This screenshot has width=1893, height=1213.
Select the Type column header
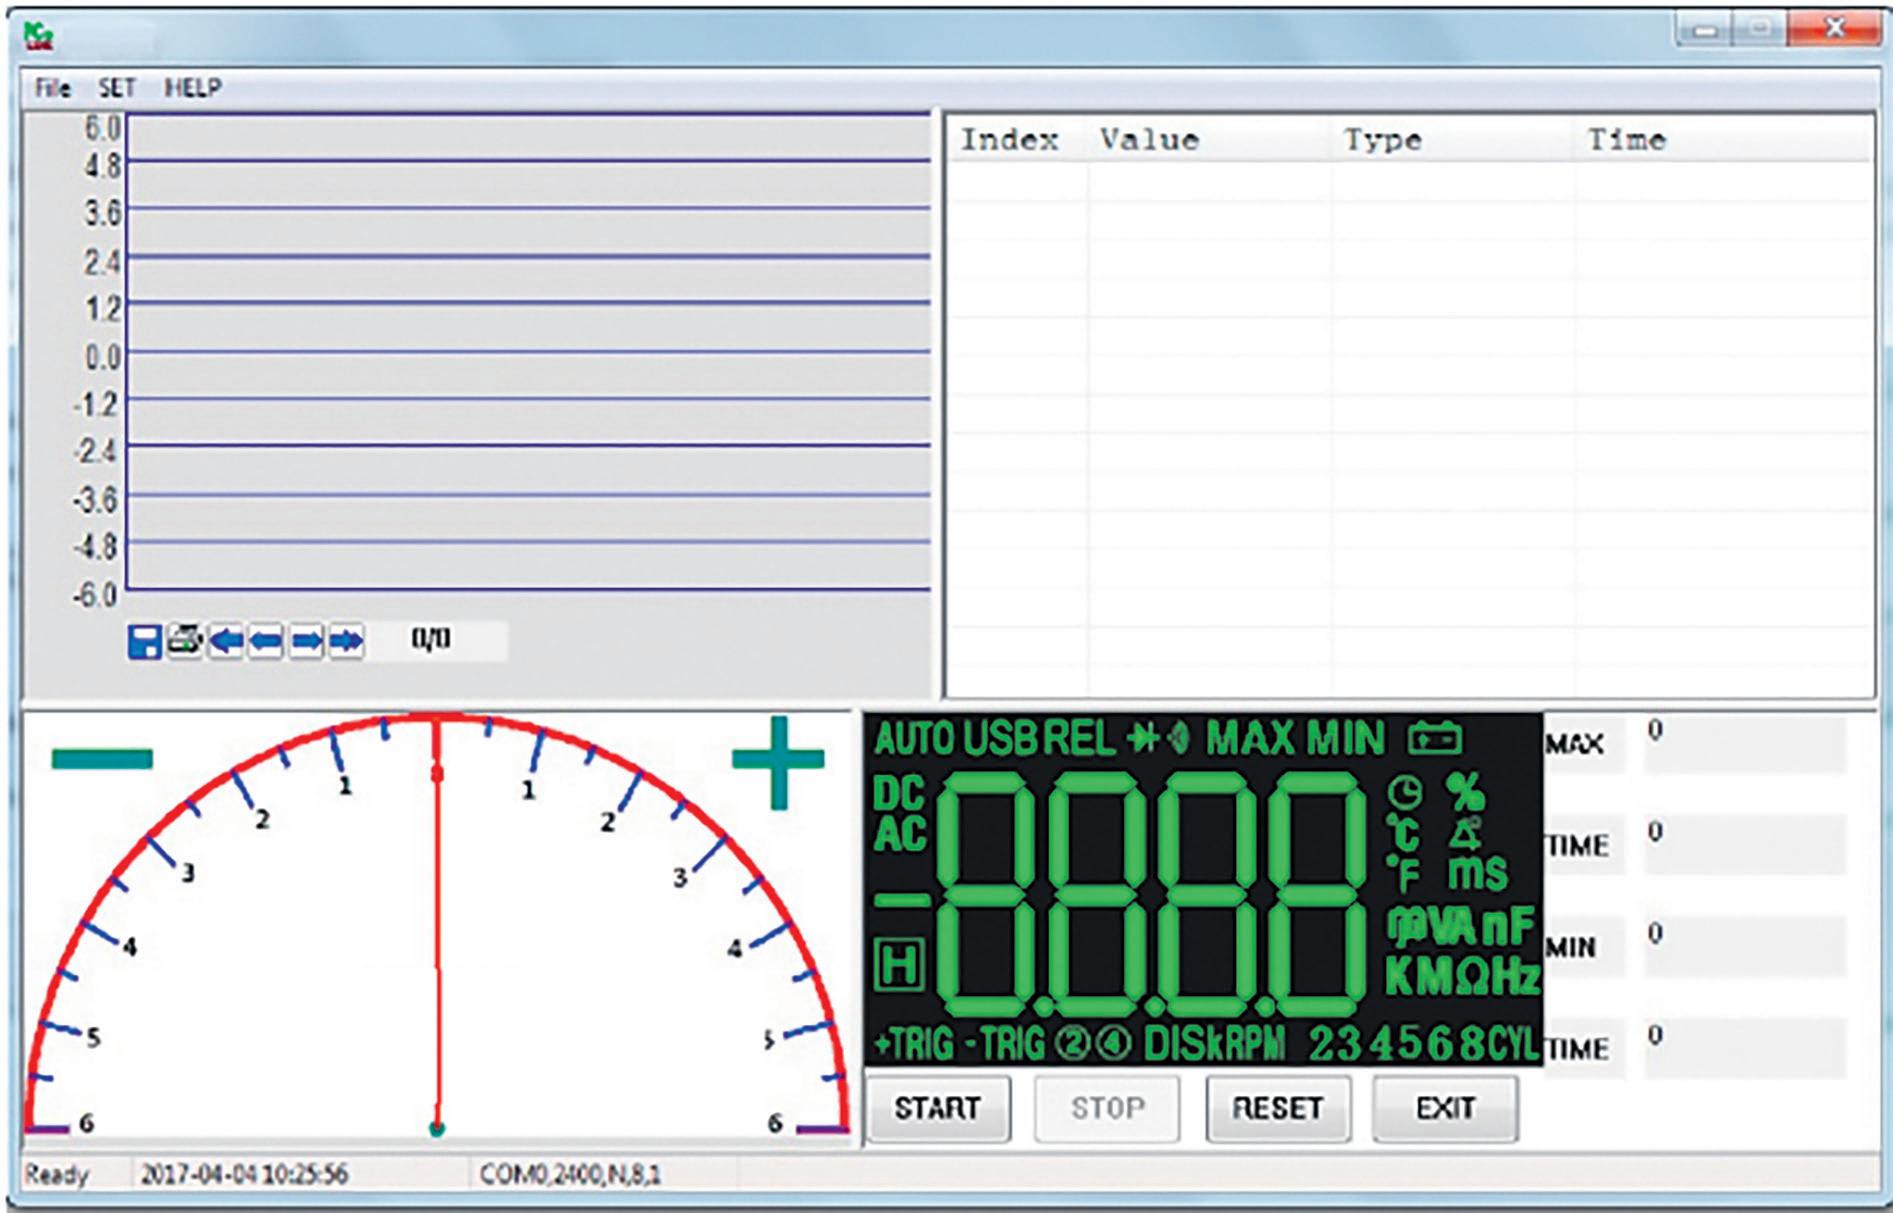(1382, 140)
